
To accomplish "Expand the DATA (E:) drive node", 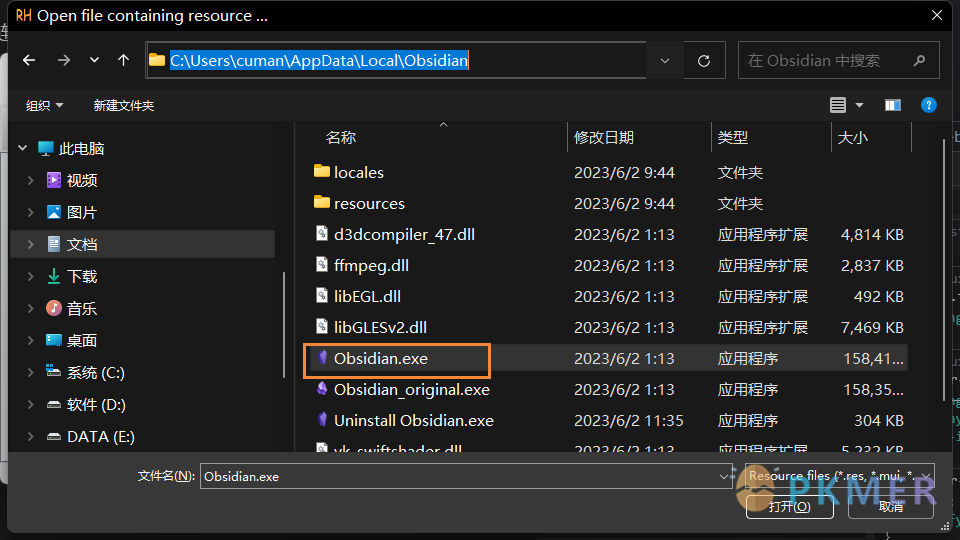I will [x=31, y=436].
